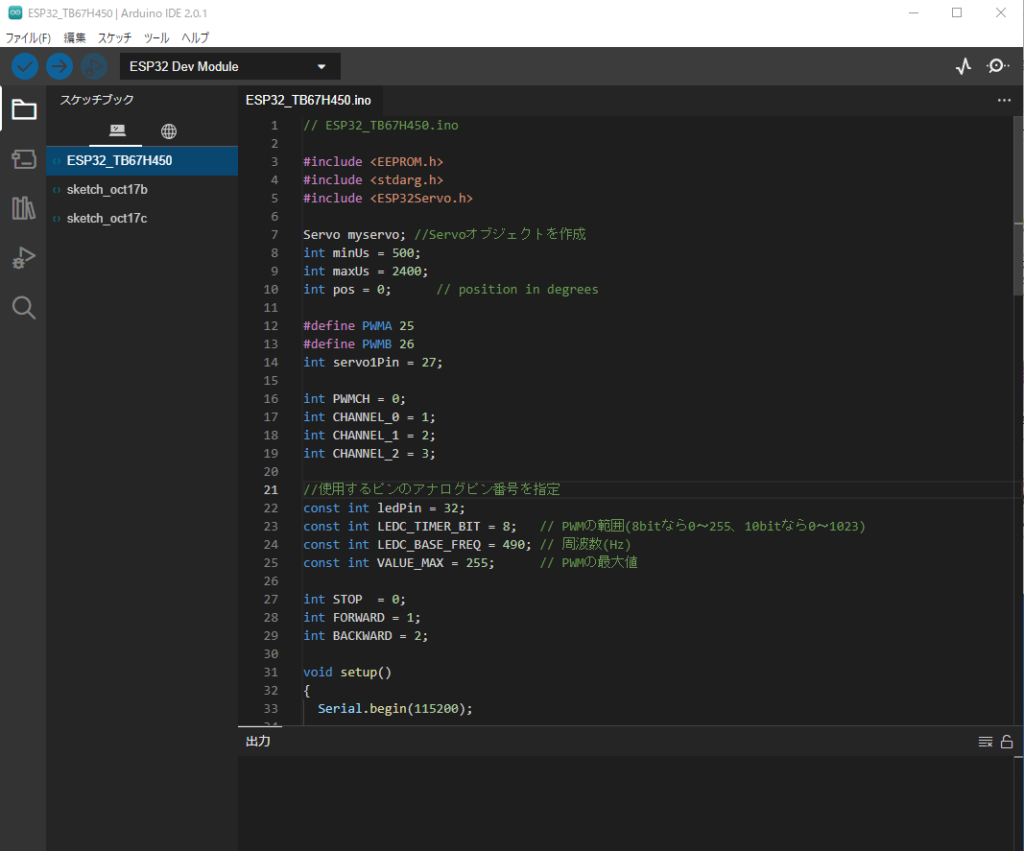Open the Debug sidebar panel
1024x851 pixels.
point(23,258)
